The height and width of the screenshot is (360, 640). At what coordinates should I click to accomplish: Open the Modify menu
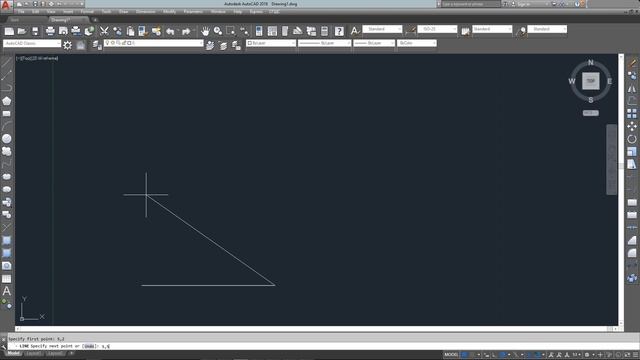click(x=169, y=12)
